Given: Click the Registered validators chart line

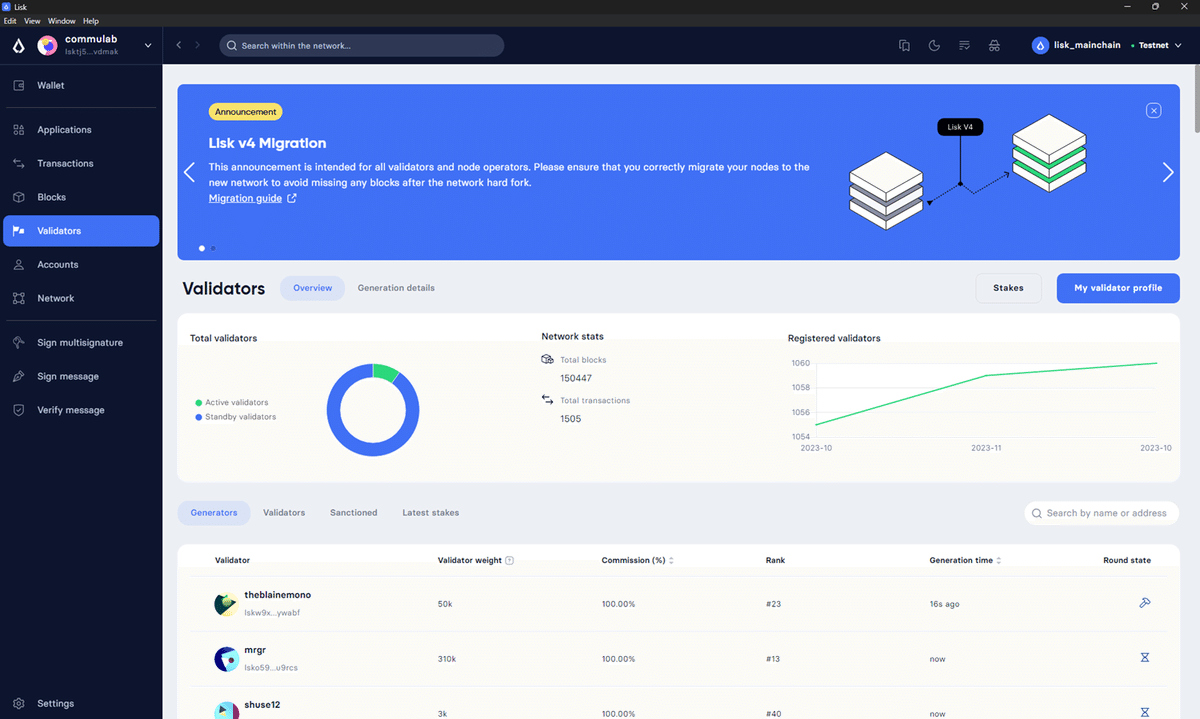Looking at the screenshot, I should click(x=986, y=376).
